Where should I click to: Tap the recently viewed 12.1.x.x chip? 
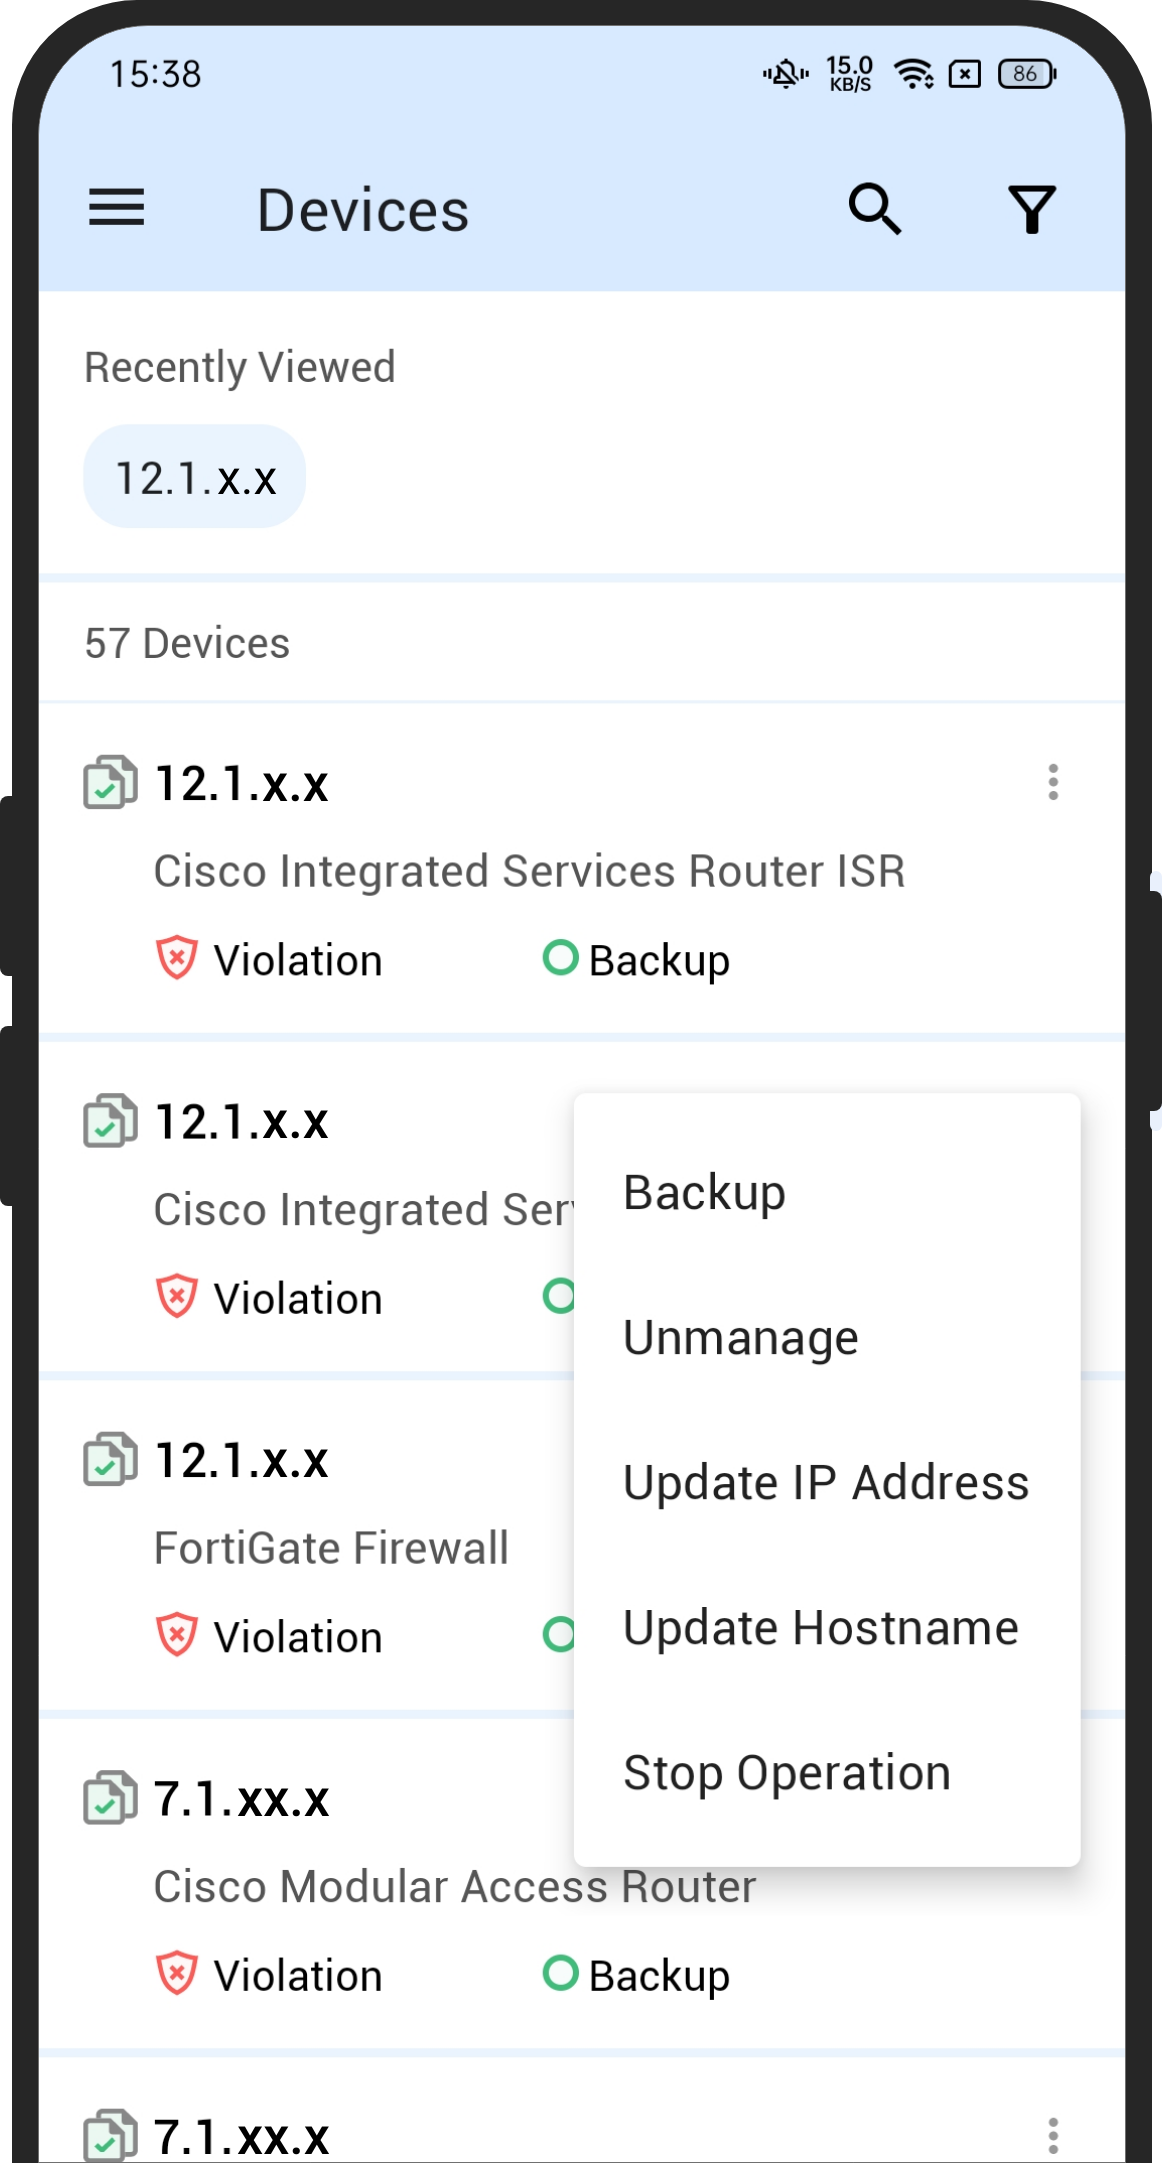coord(195,477)
